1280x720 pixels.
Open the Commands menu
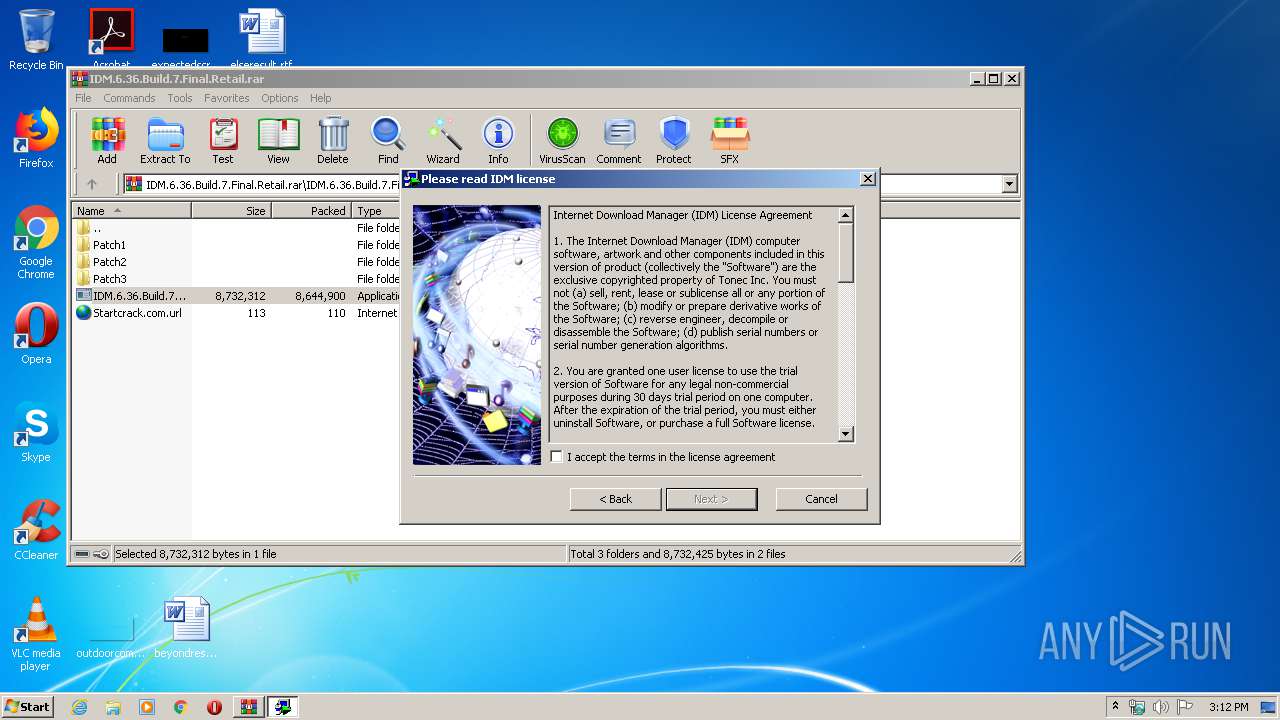coord(129,98)
